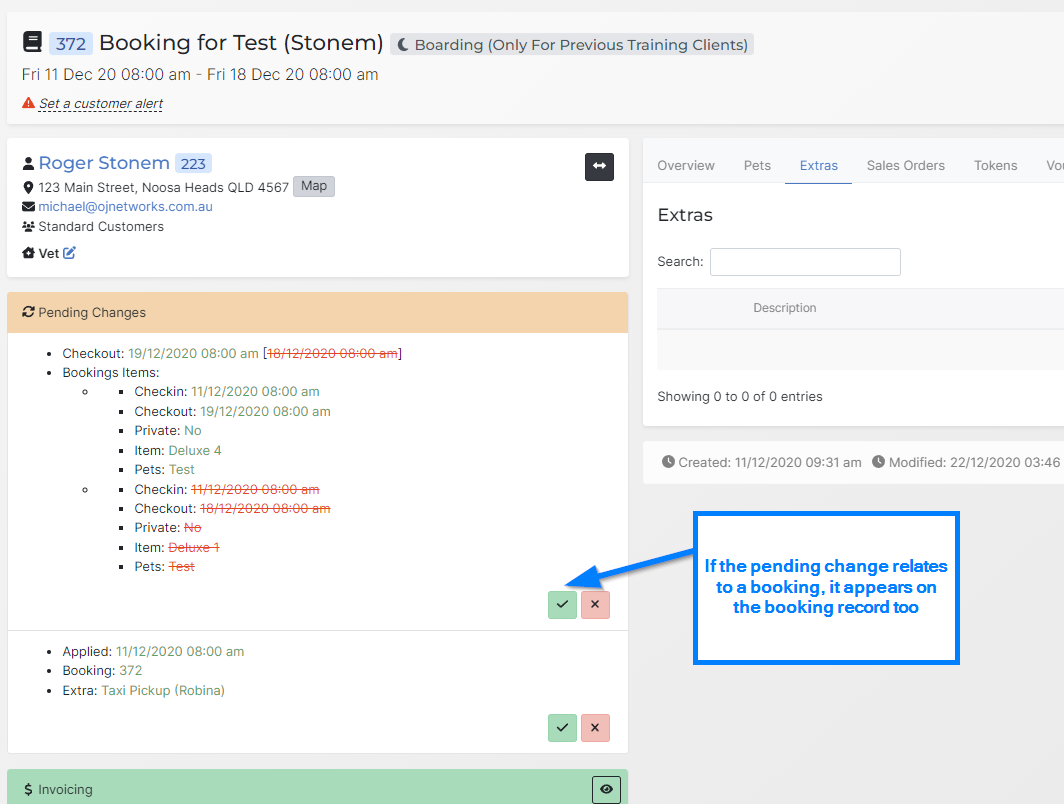Click the Invoicing panel header

(318, 788)
